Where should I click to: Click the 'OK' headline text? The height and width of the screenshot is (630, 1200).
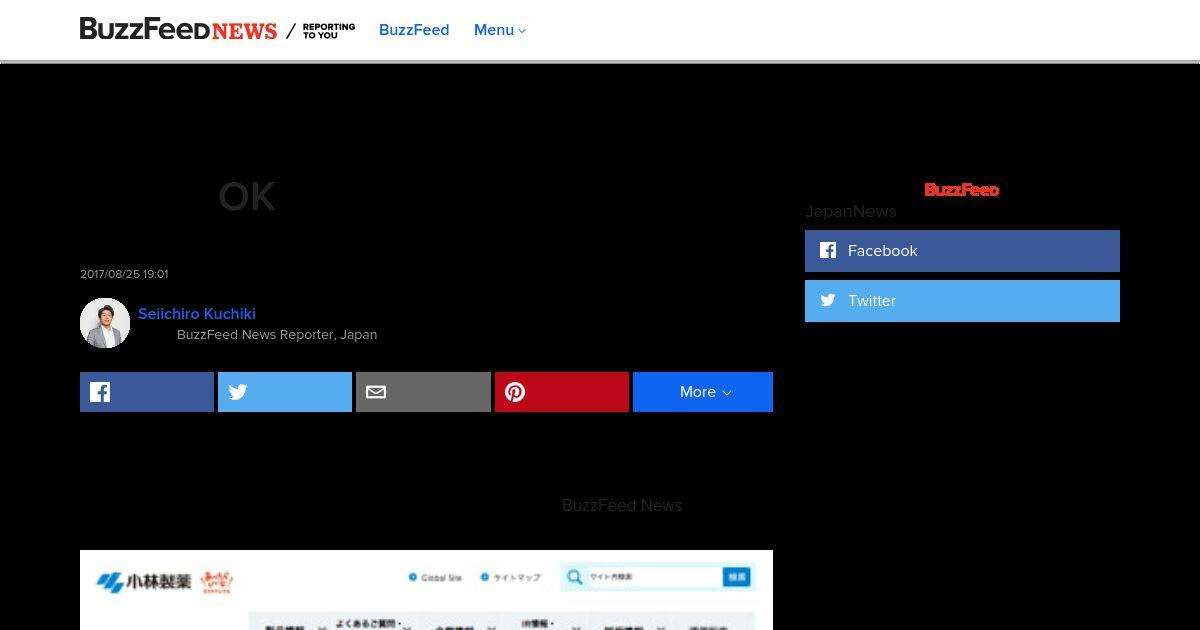(x=247, y=197)
